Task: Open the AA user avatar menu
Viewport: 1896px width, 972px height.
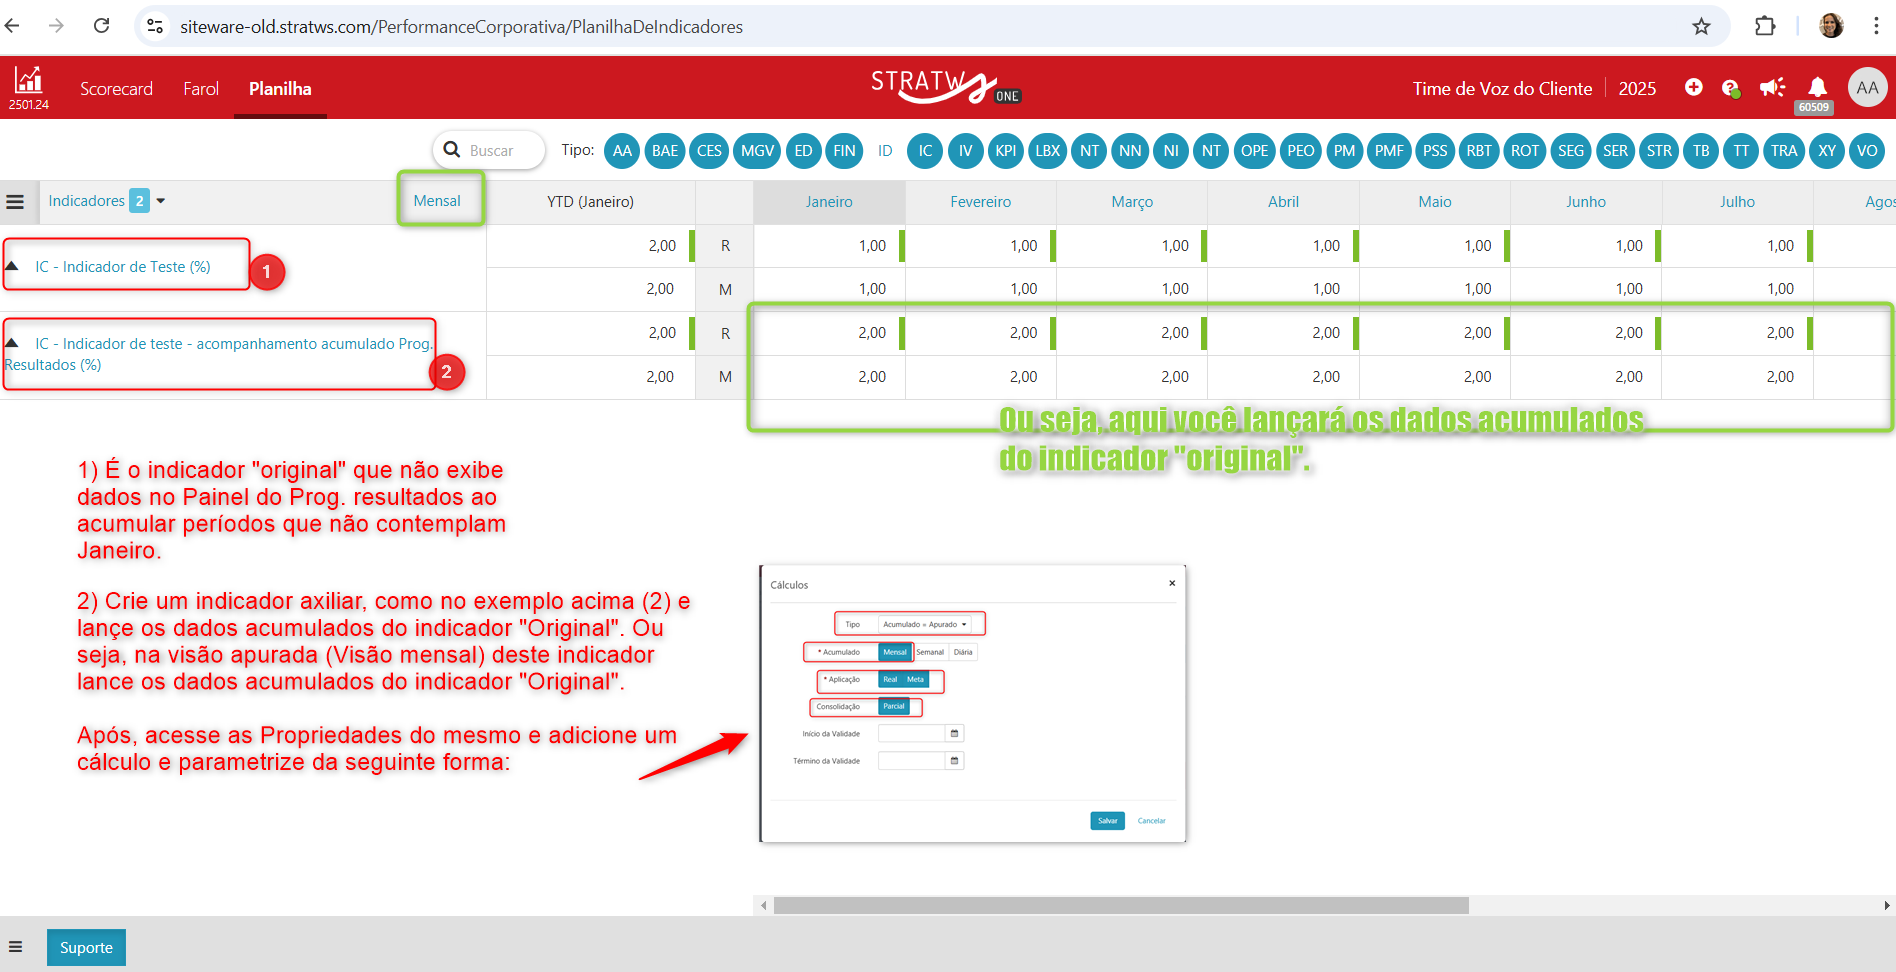Action: [1867, 88]
